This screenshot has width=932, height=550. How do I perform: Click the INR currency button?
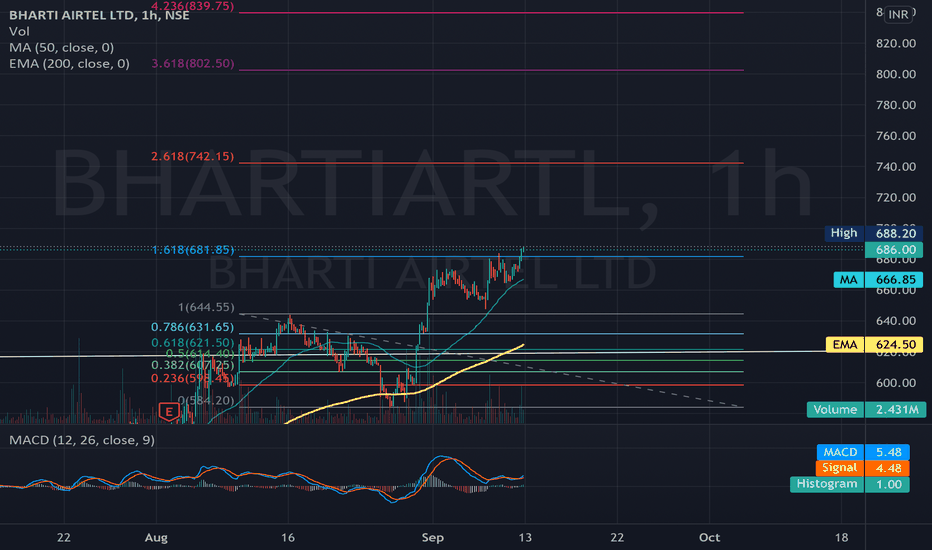[x=898, y=14]
